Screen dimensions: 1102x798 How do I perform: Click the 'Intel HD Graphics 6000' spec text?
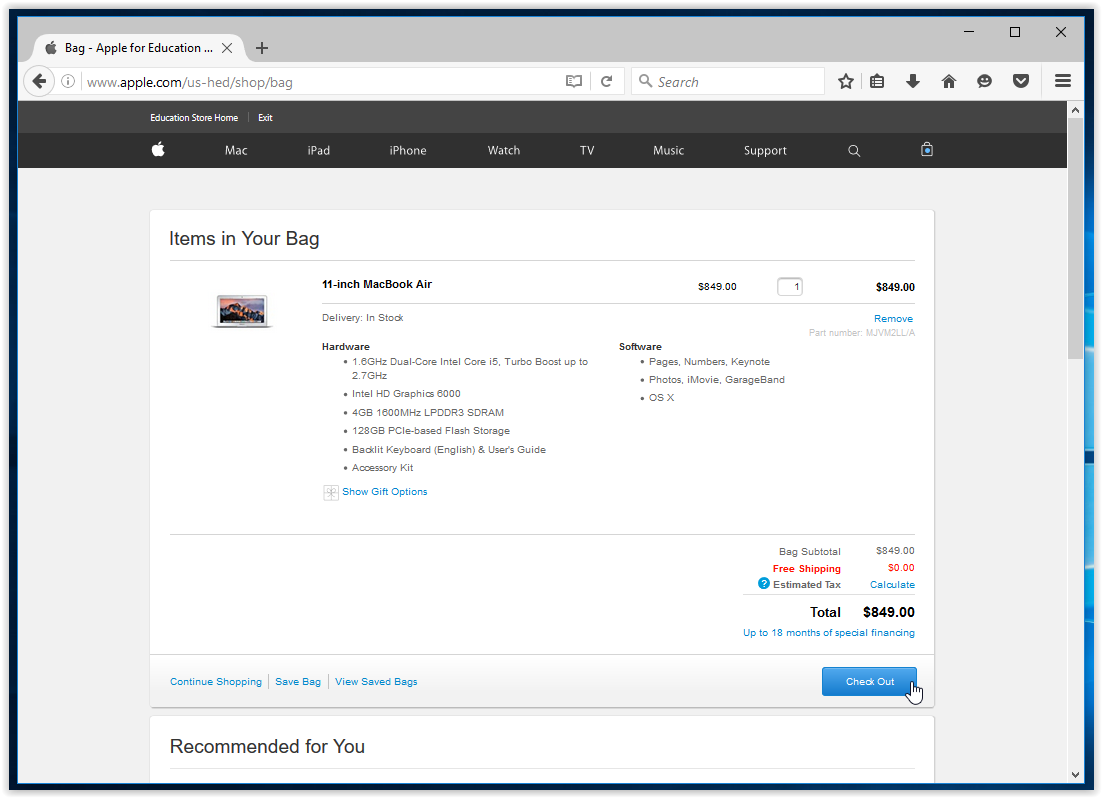[x=406, y=394]
